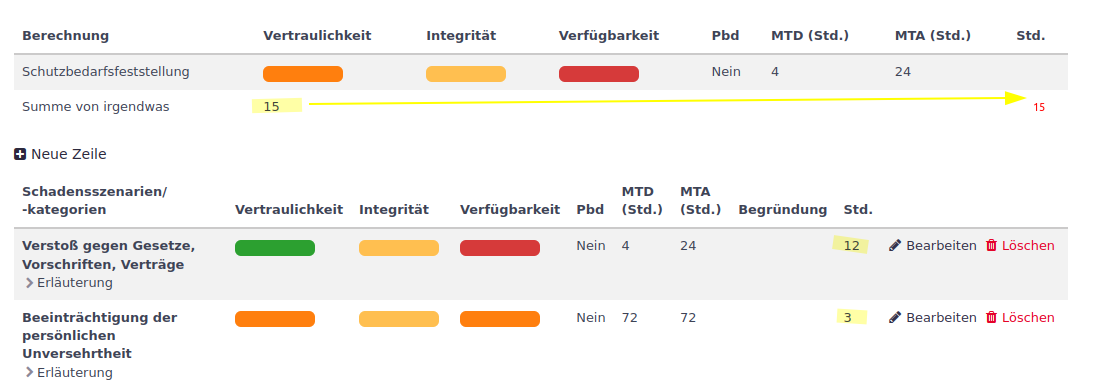Click red Verfügbarkeit bar in Schutzbedarfsfeststellung row
The width and height of the screenshot is (1120, 381).
coord(599,74)
